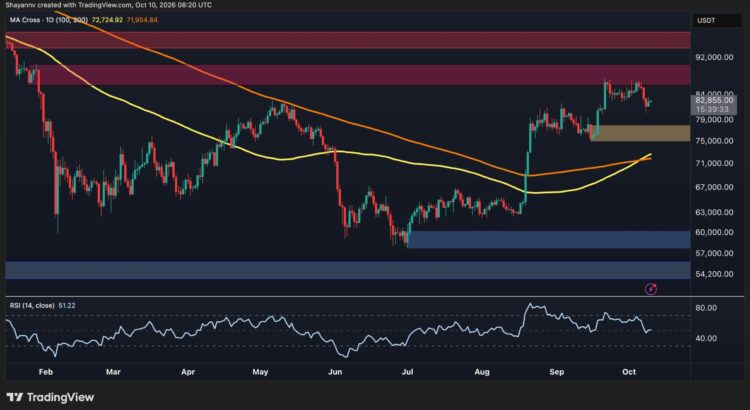Viewport: 750px width, 410px height.
Task: Click the Apr date axis label
Action: point(189,372)
